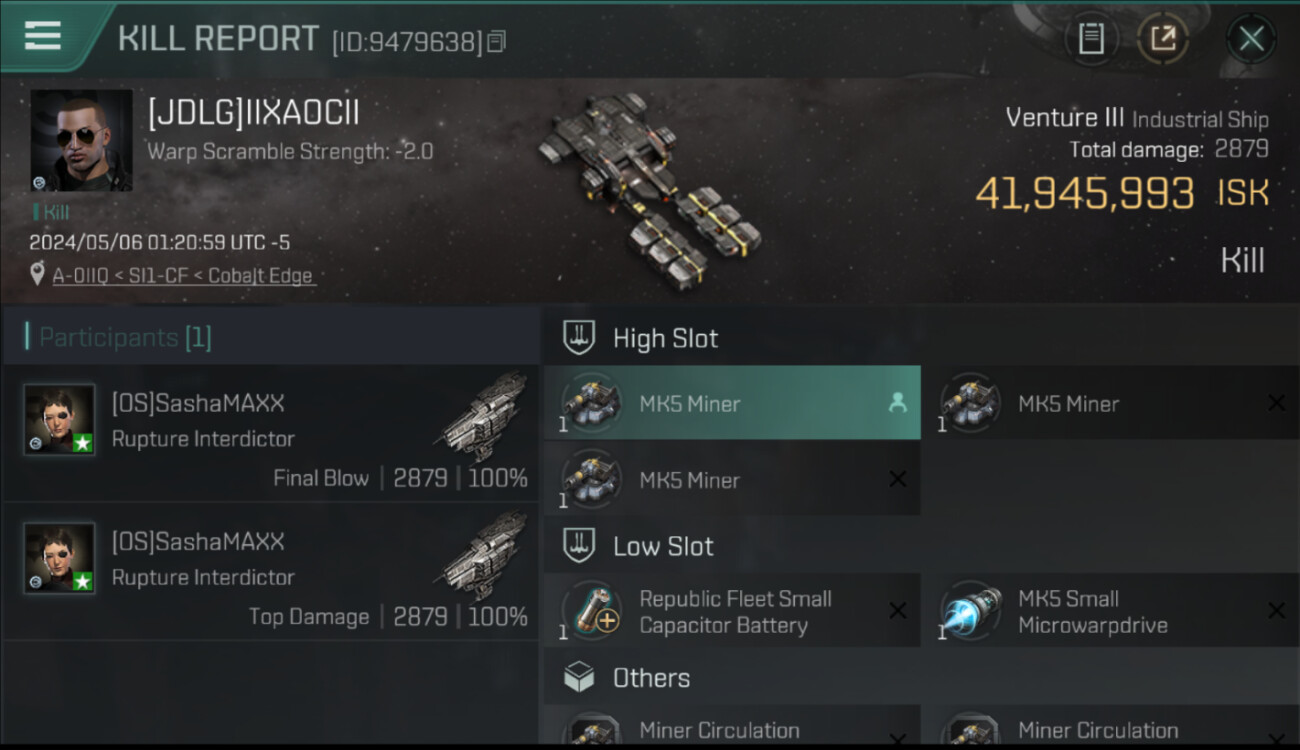1300x750 pixels.
Task: Click MK5 Small Microwarpdrive icon
Action: tap(971, 611)
